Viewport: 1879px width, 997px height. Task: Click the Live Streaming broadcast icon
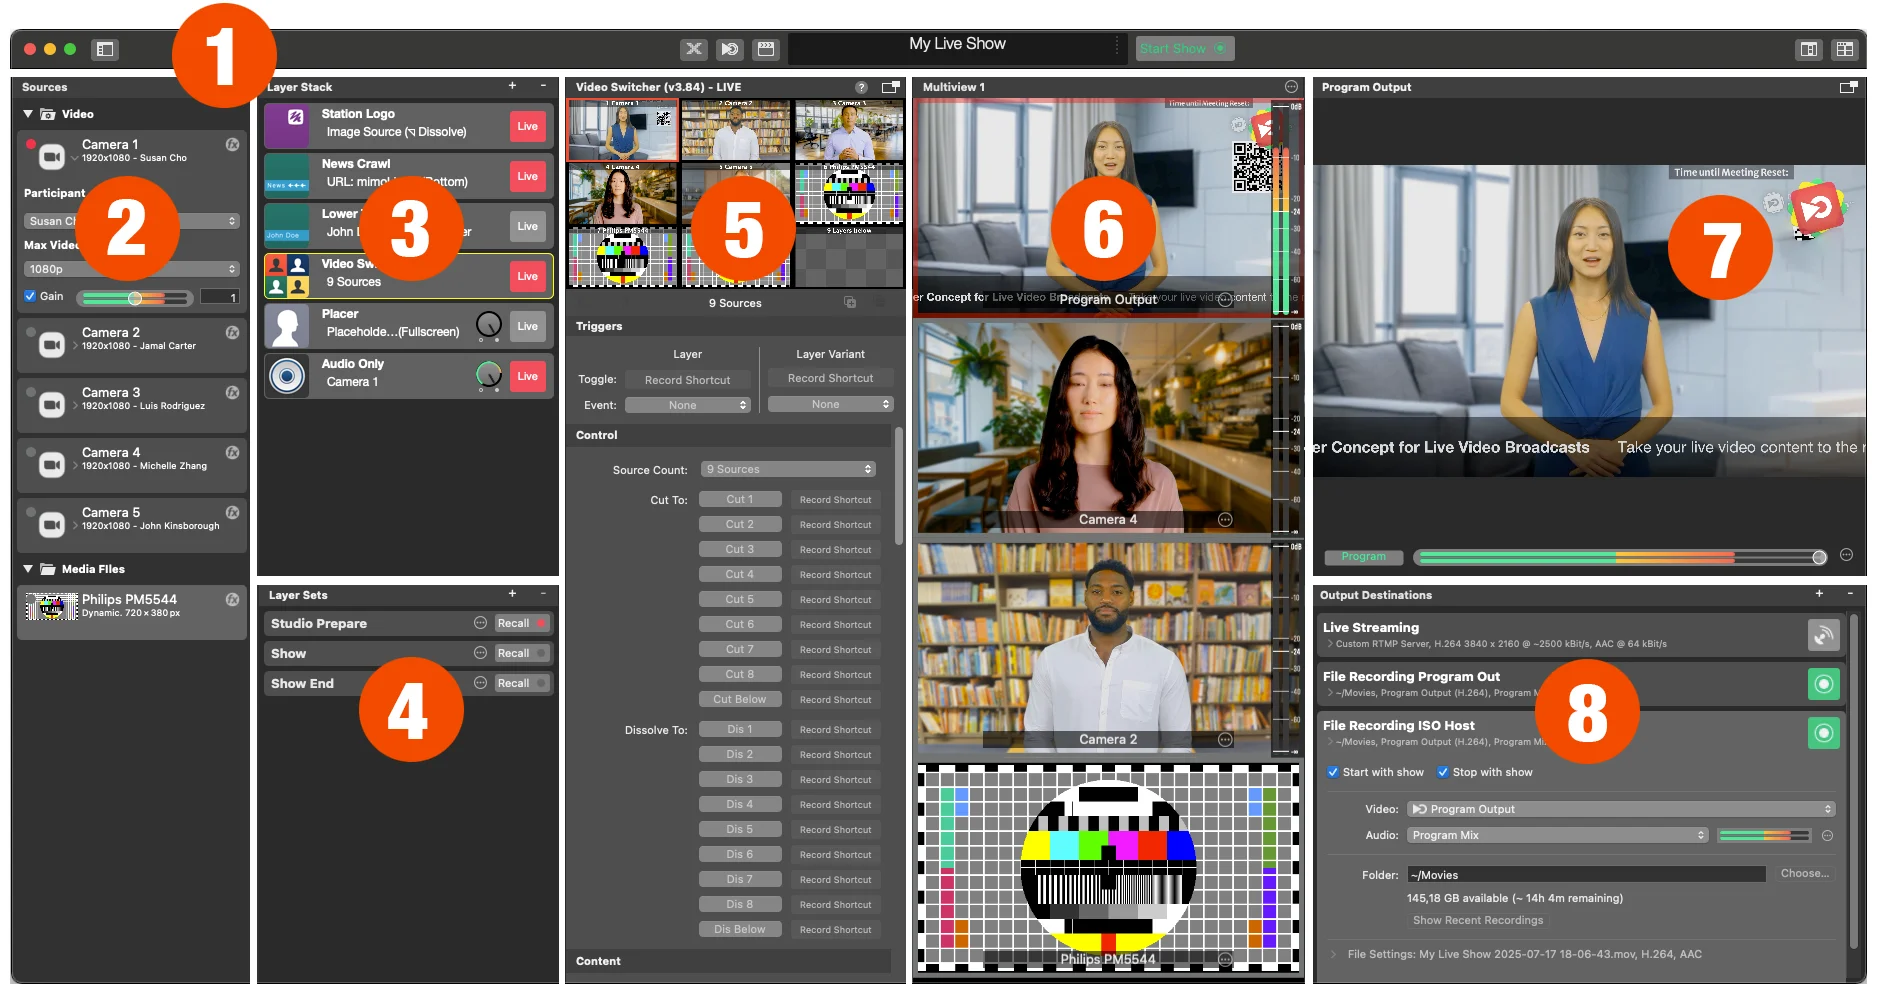(x=1823, y=635)
